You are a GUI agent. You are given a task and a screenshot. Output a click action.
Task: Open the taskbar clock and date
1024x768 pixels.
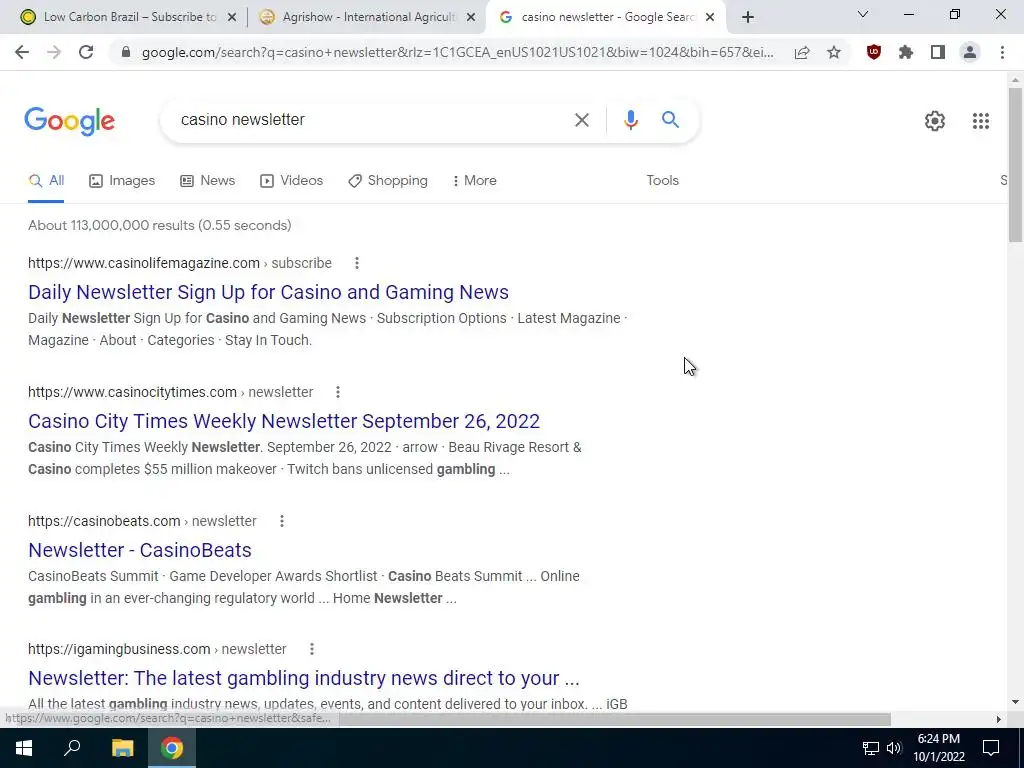938,748
